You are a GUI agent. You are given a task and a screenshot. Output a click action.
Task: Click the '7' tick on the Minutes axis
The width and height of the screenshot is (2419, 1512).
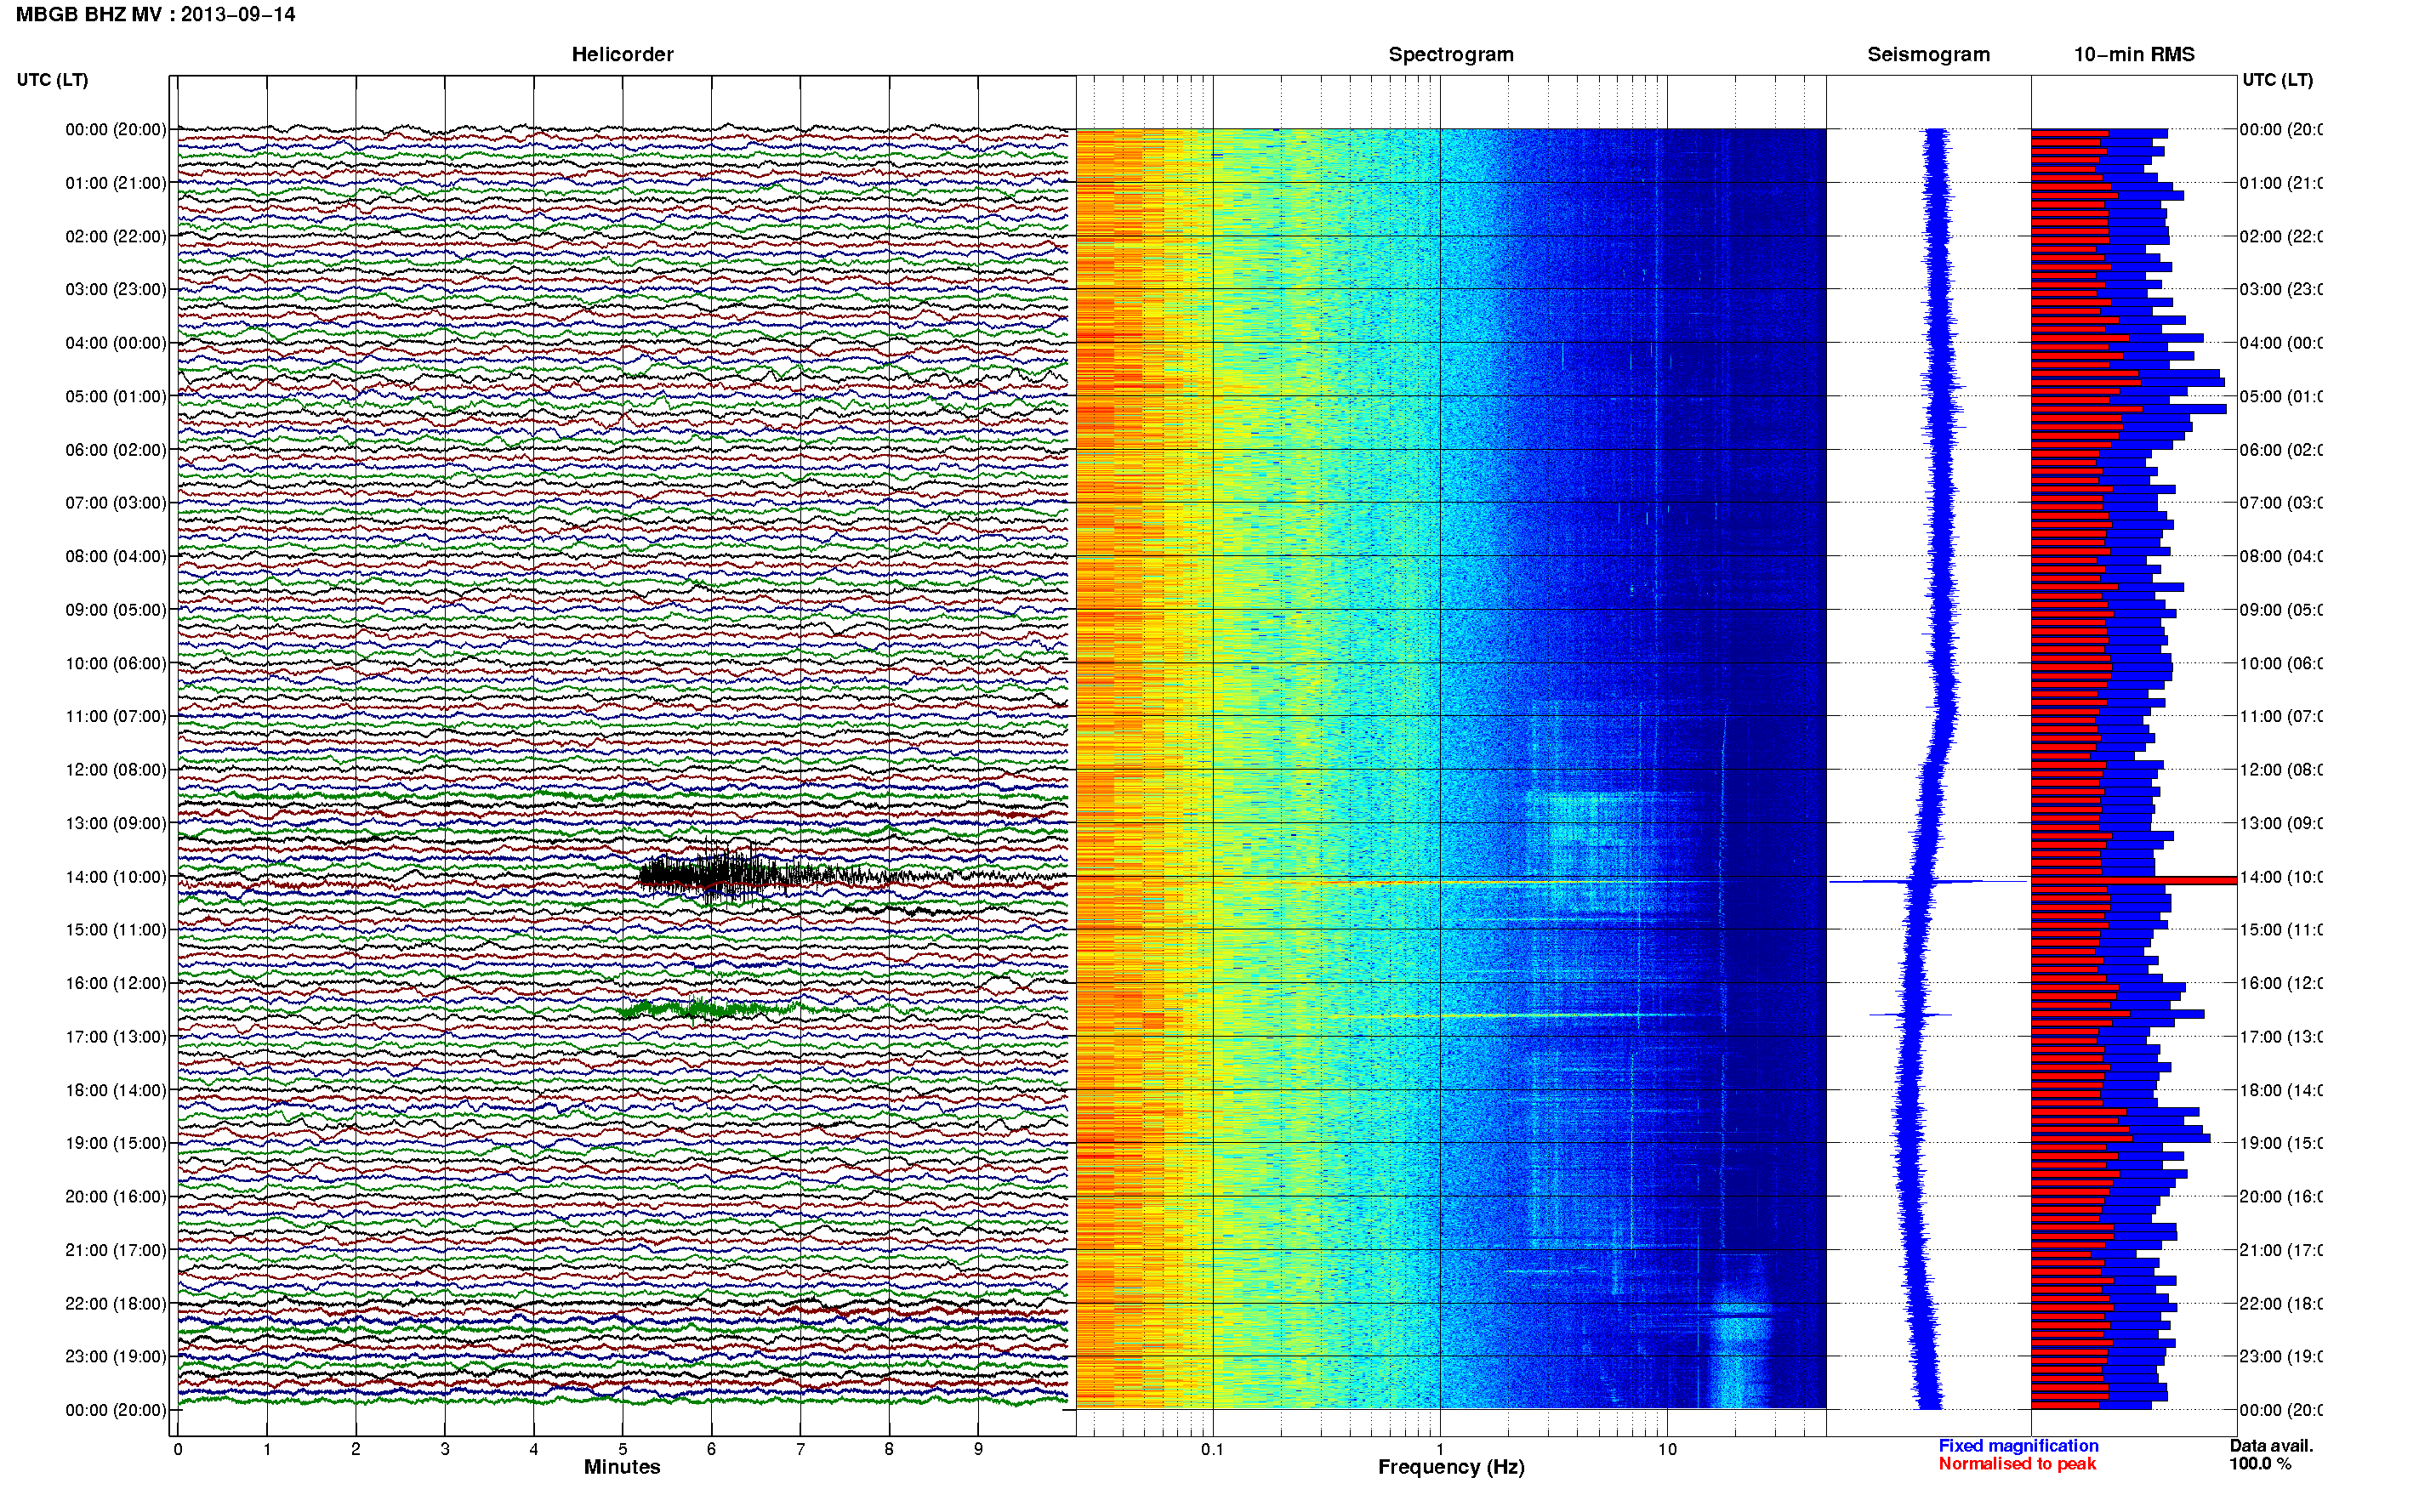pos(800,1449)
